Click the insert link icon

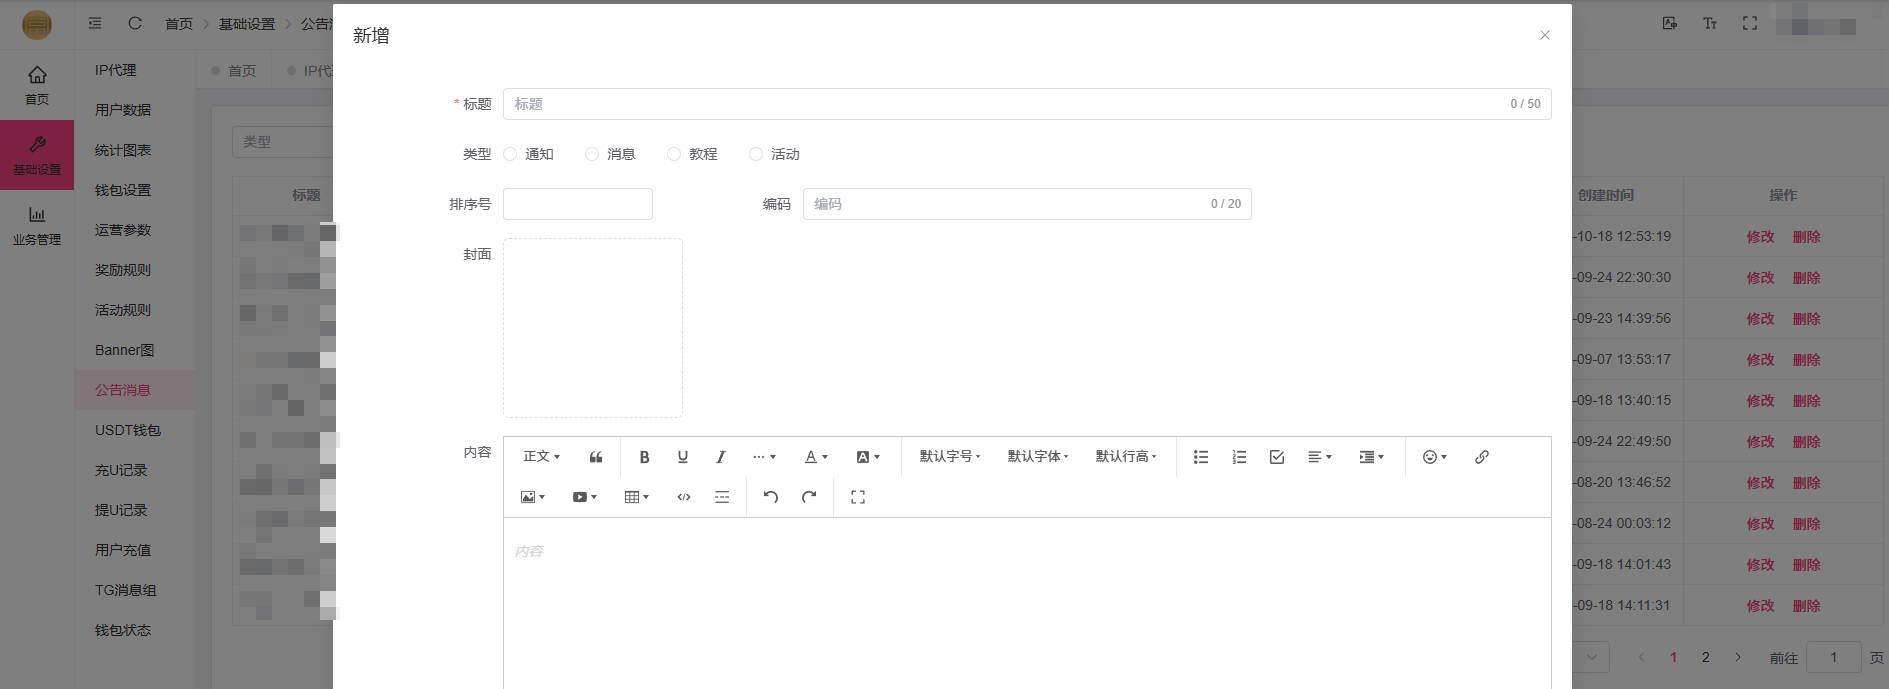click(x=1481, y=457)
